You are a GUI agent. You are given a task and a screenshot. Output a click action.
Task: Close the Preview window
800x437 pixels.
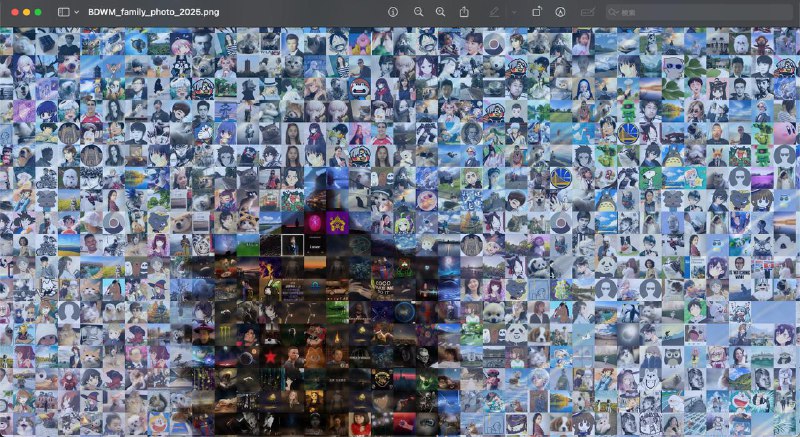(13, 12)
